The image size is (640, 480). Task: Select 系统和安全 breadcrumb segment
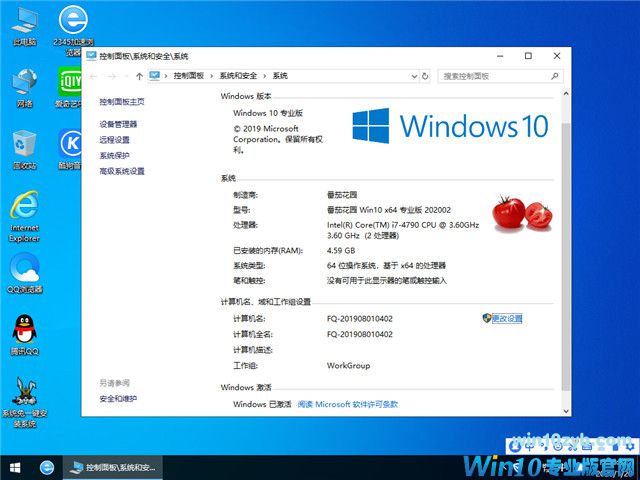click(238, 76)
